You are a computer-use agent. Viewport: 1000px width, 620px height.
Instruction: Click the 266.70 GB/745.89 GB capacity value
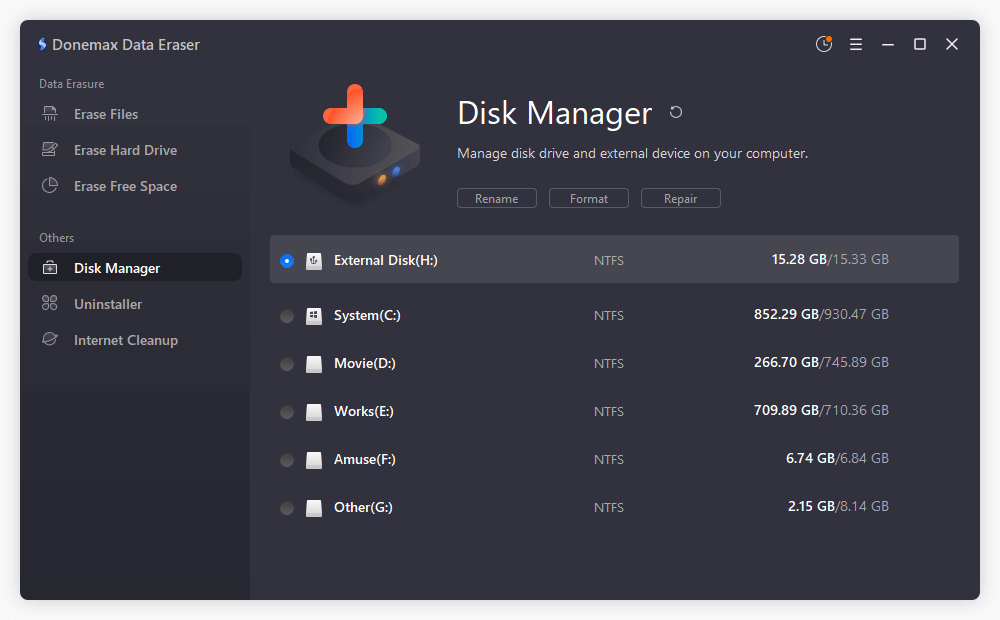[x=821, y=362]
